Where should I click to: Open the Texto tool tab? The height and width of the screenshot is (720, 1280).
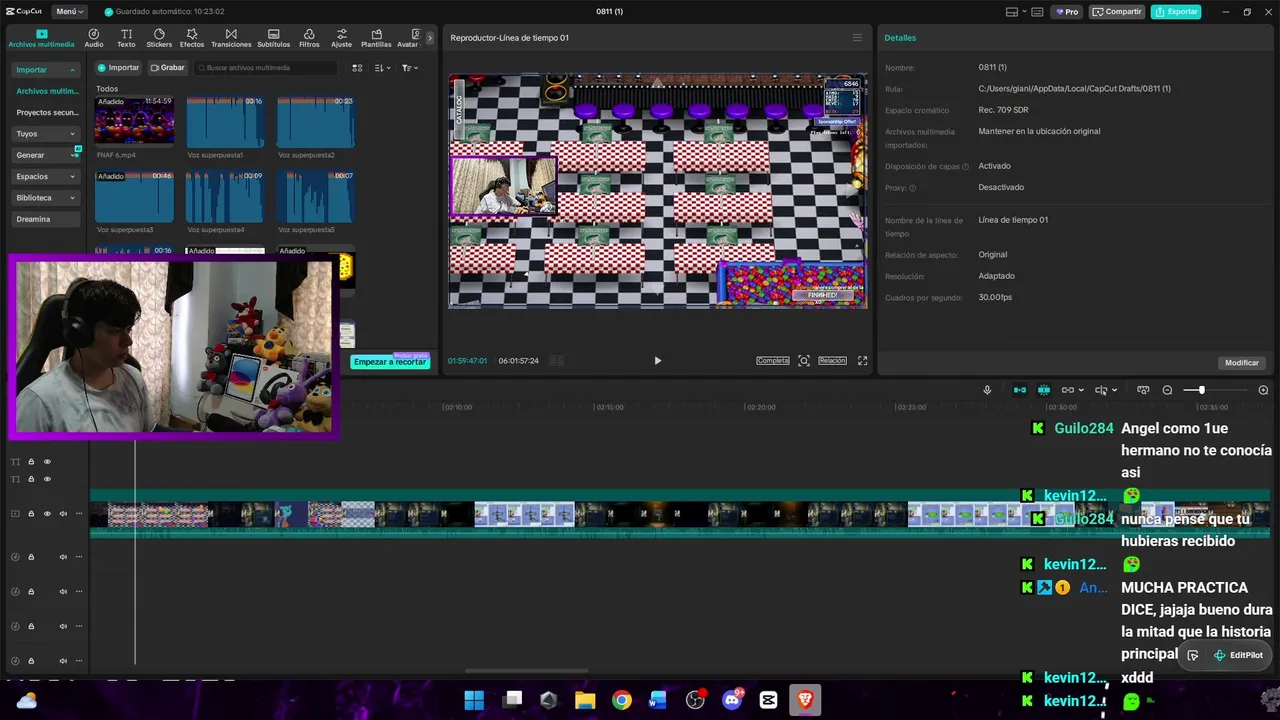coord(126,38)
